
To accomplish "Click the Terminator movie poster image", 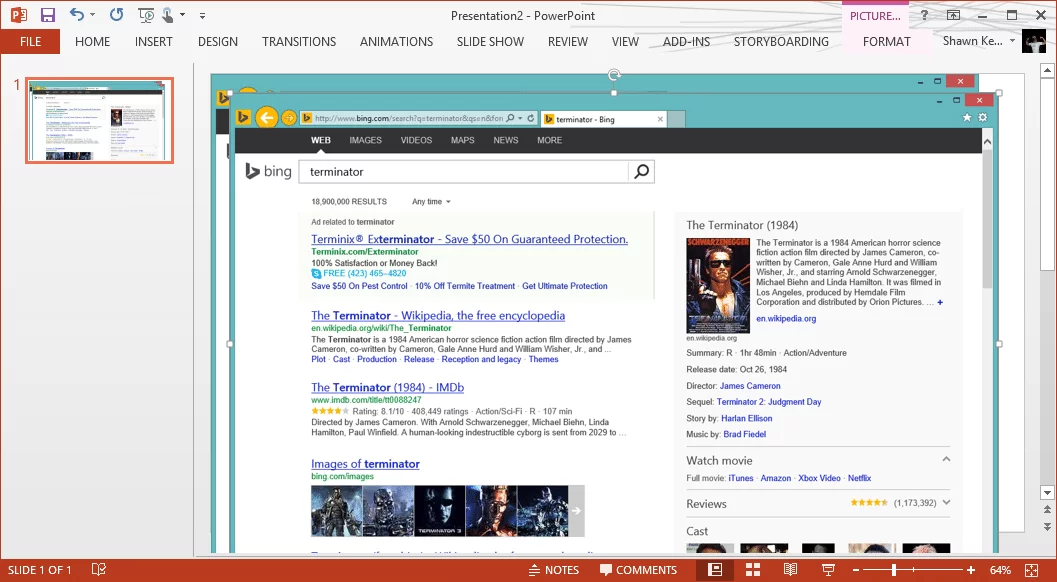I will (718, 285).
